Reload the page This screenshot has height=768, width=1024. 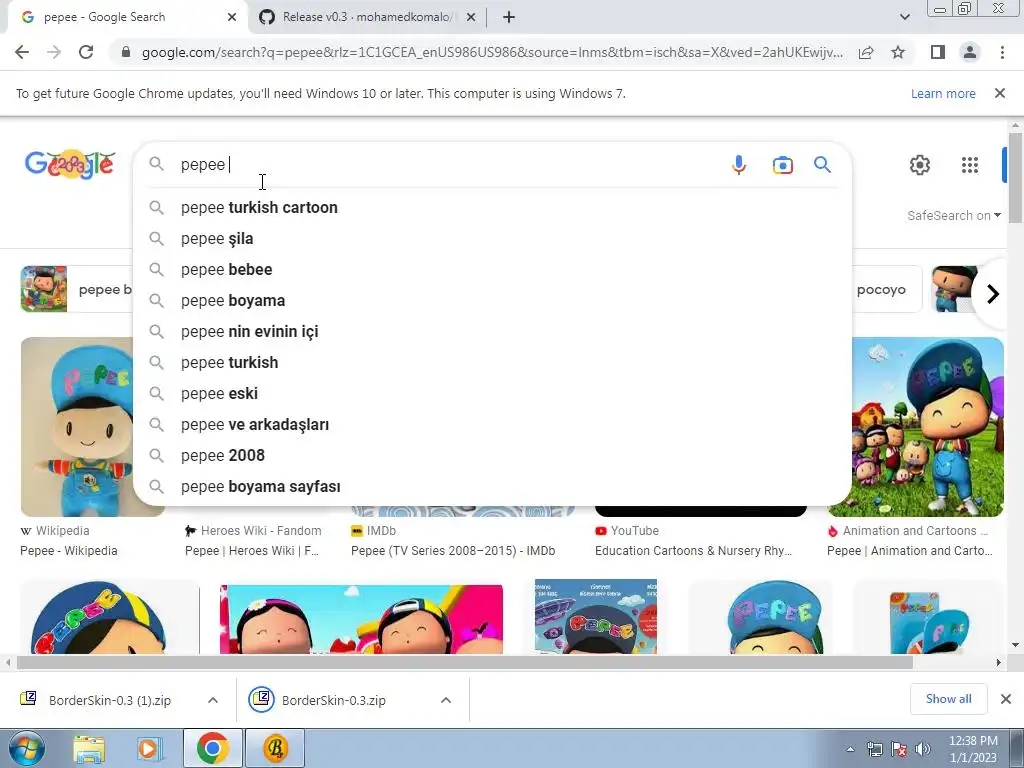(86, 52)
